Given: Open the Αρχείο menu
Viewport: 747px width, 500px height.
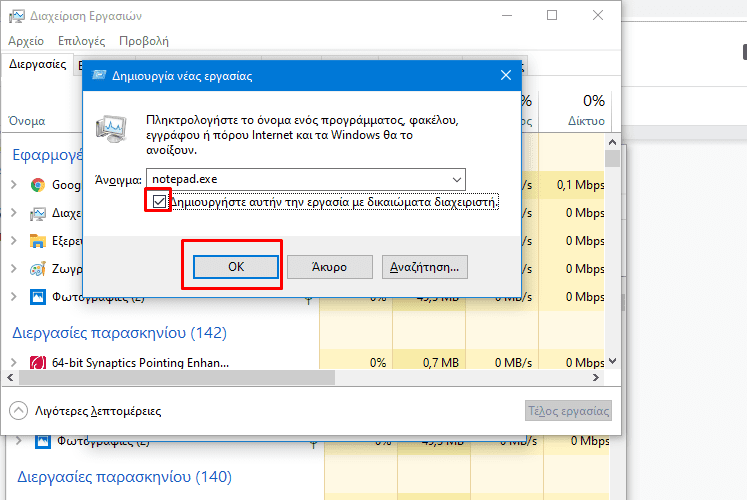Looking at the screenshot, I should pos(26,41).
